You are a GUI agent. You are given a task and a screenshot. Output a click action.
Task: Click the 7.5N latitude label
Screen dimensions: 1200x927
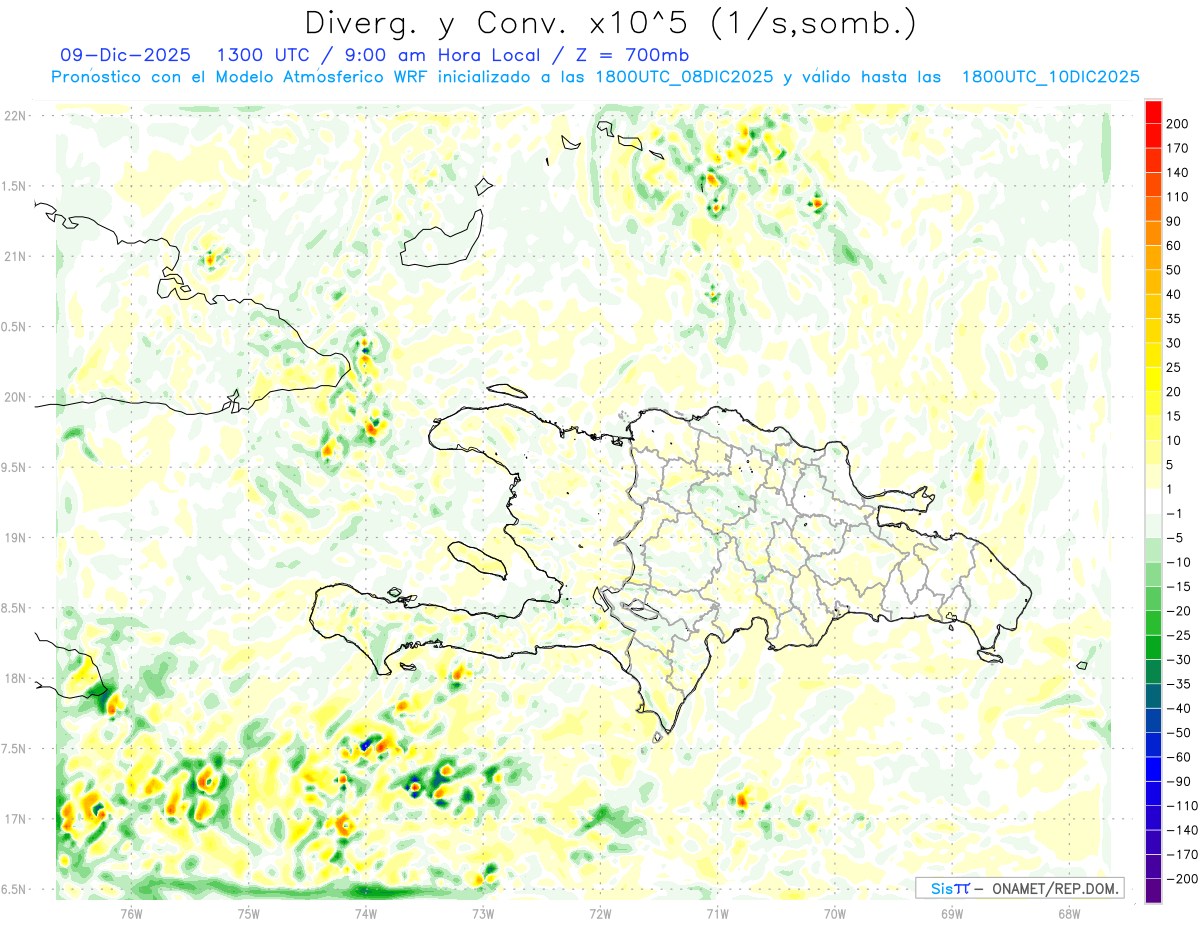tap(15, 749)
